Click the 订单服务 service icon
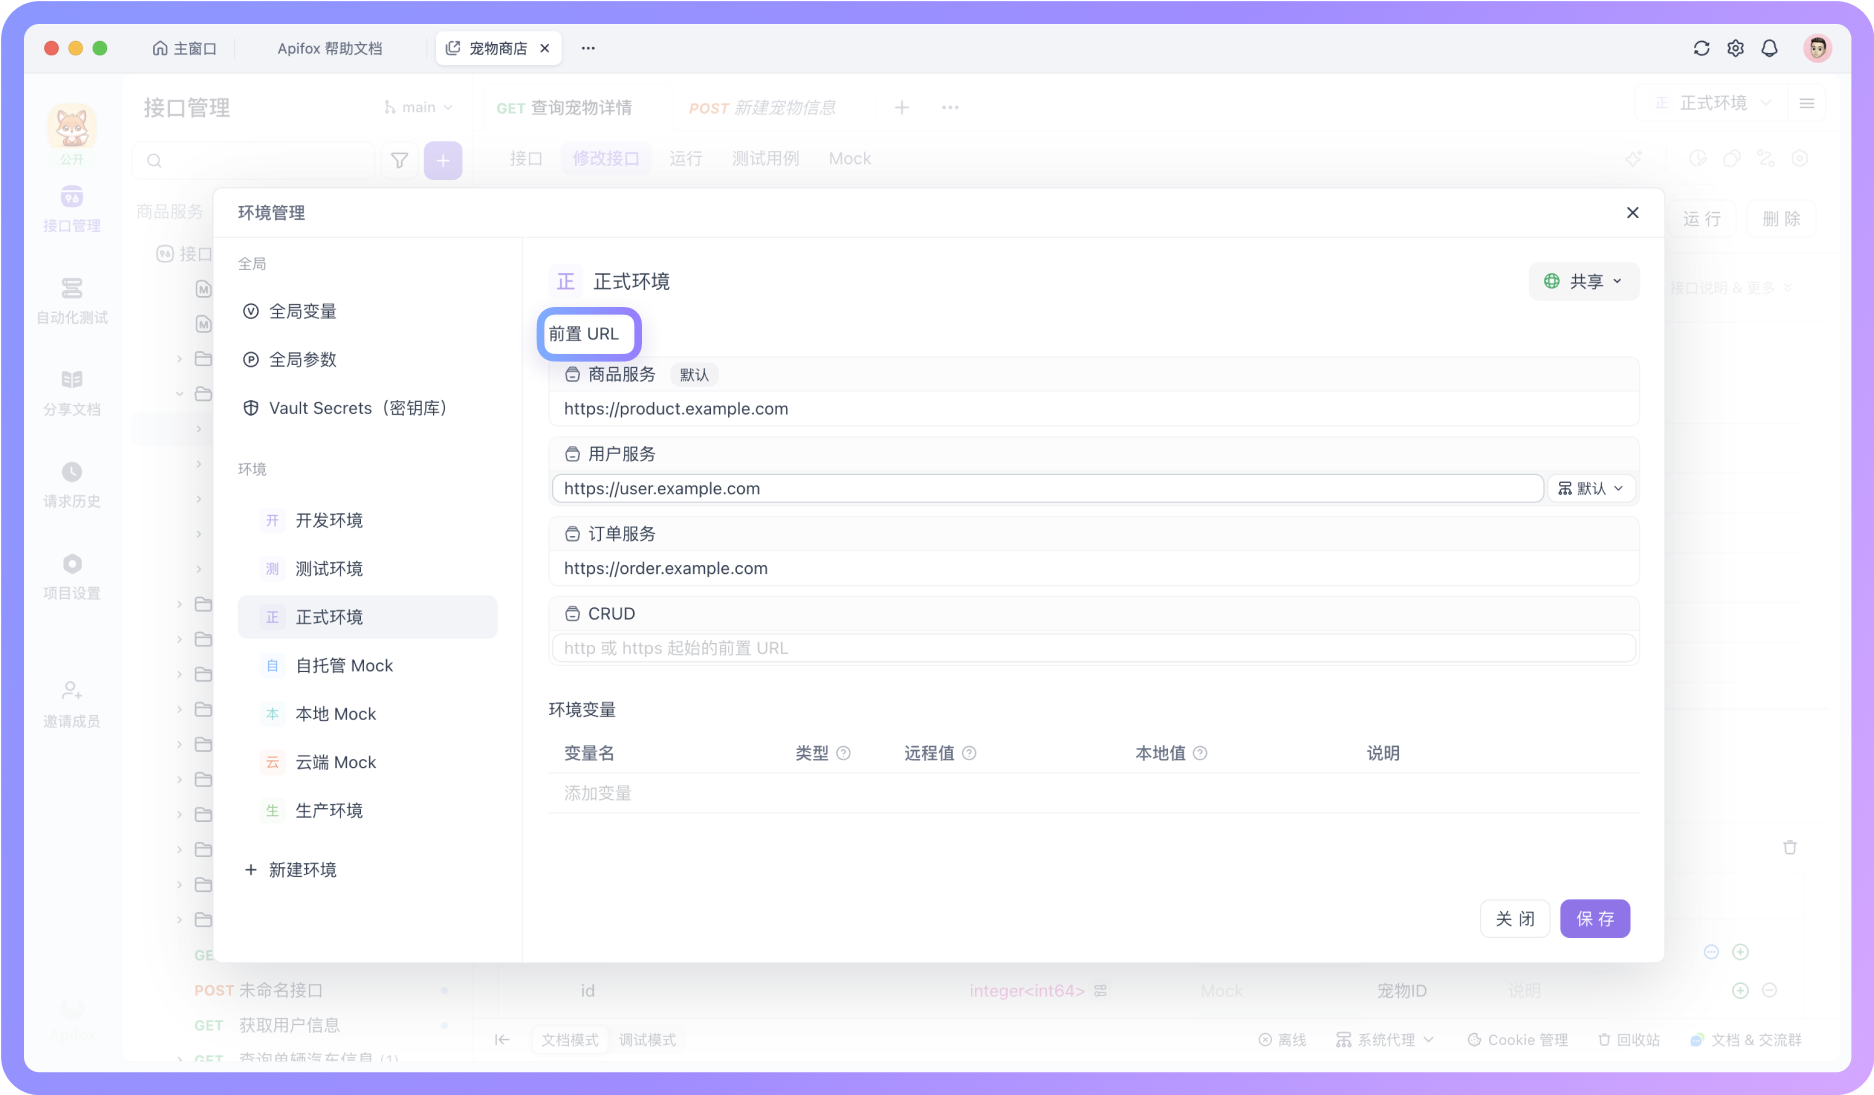Viewport: 1874px width, 1095px height. (572, 534)
